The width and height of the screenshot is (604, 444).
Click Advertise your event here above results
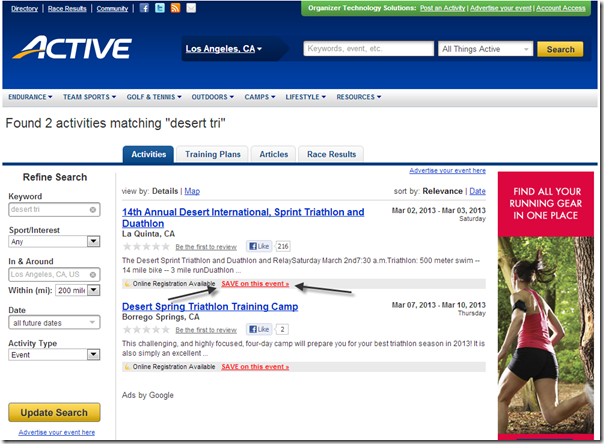click(x=447, y=171)
